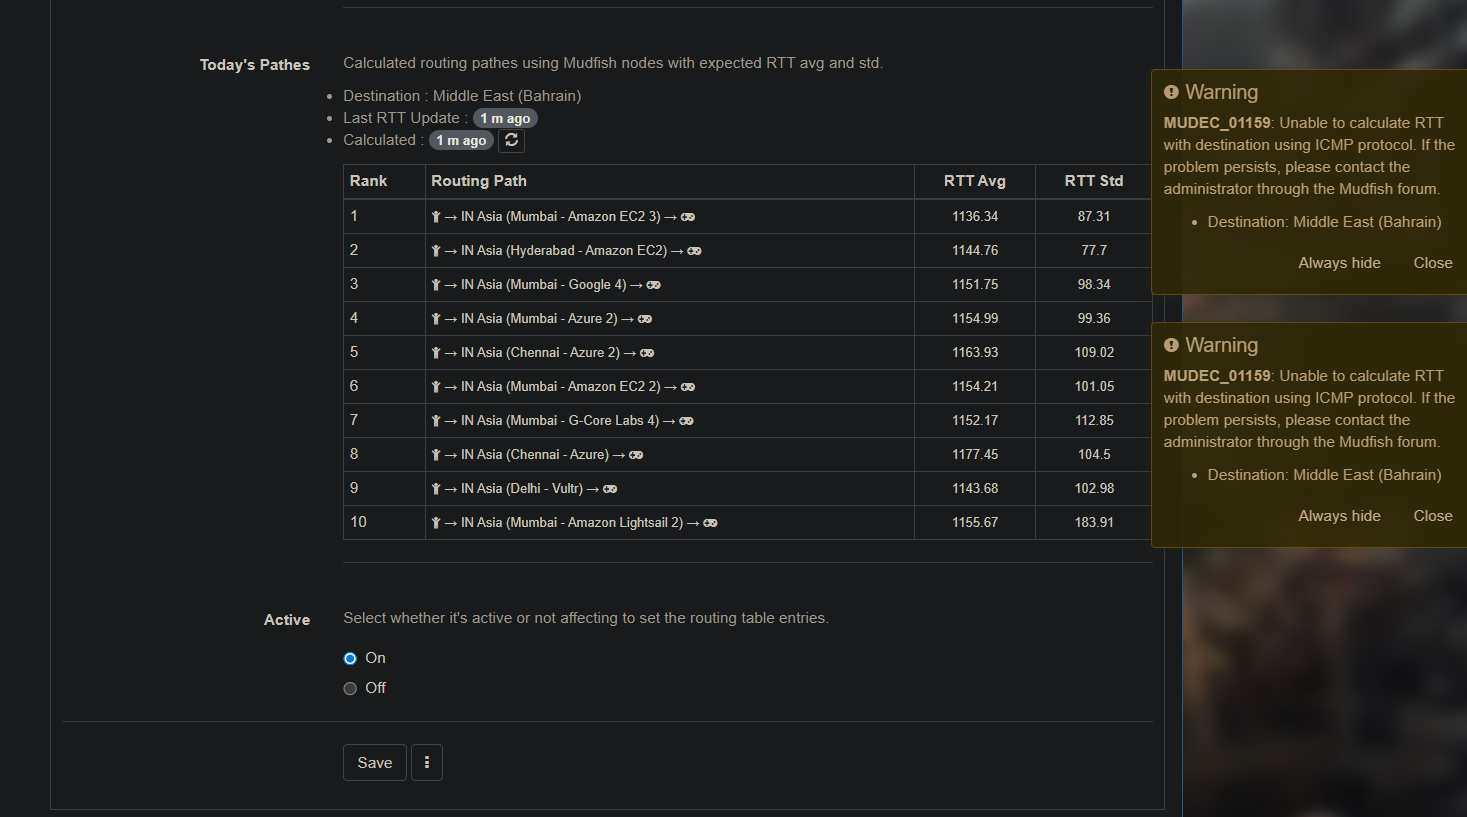The height and width of the screenshot is (817, 1467).
Task: Select Always hide on the top warning
Action: [1339, 263]
